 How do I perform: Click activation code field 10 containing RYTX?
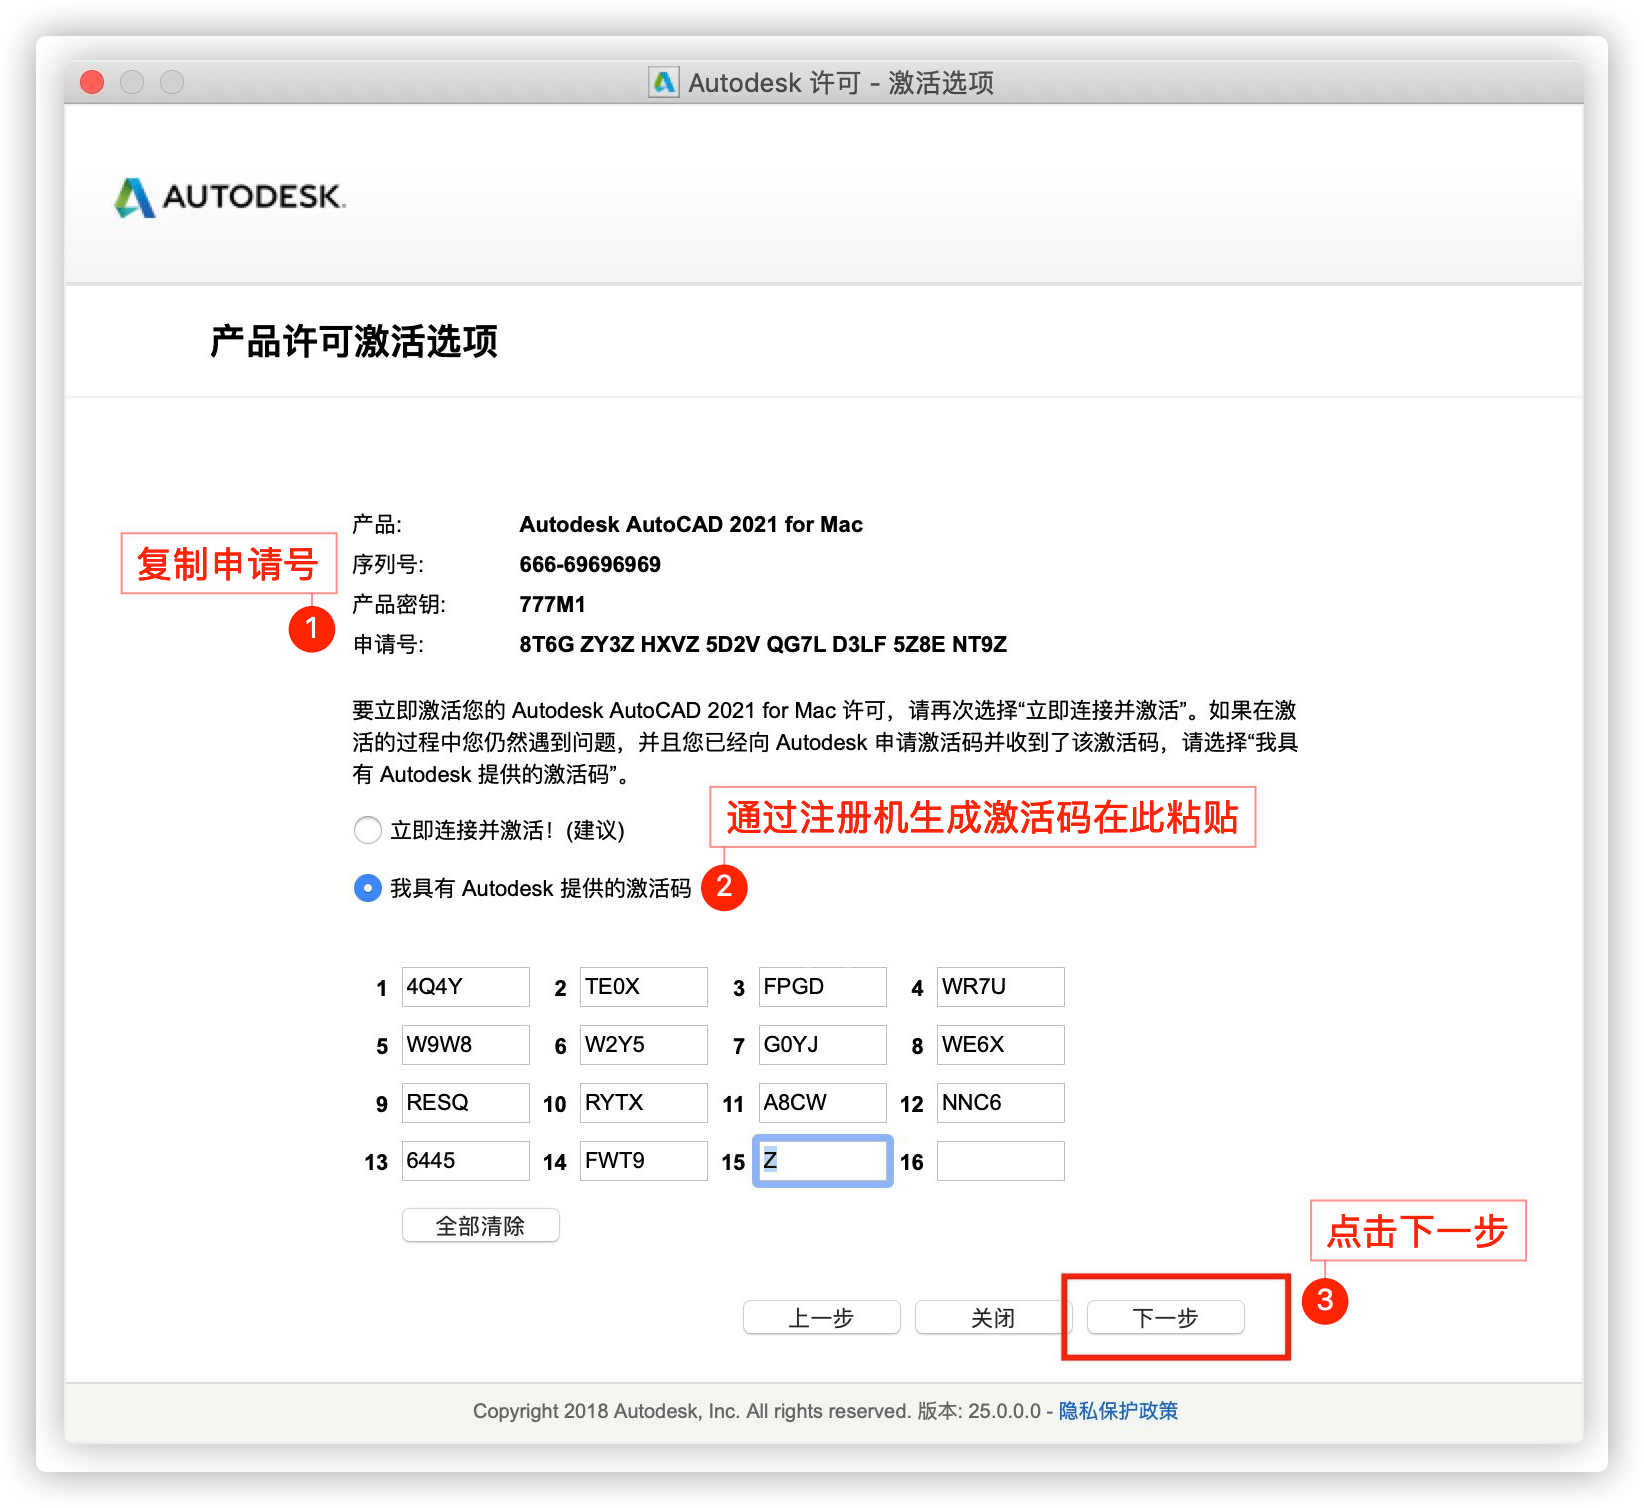click(x=643, y=1103)
